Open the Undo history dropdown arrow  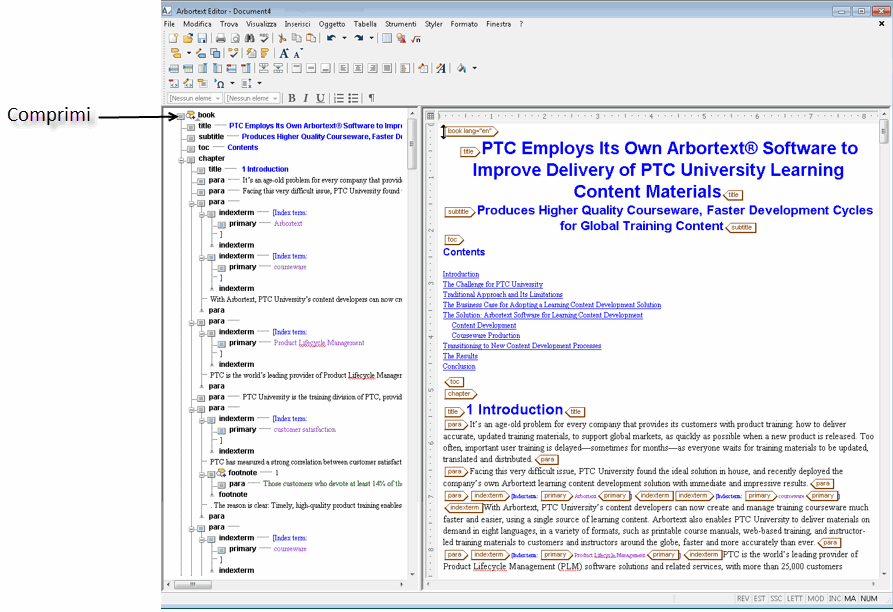(344, 38)
